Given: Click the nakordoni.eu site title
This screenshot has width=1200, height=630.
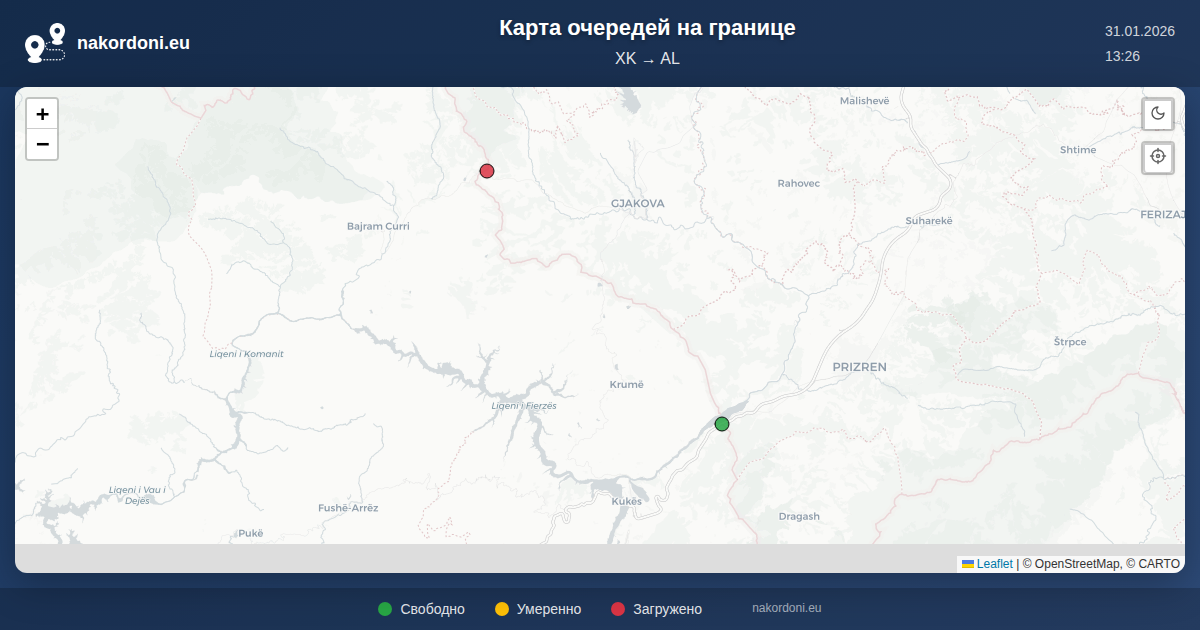Looking at the screenshot, I should click(x=133, y=43).
